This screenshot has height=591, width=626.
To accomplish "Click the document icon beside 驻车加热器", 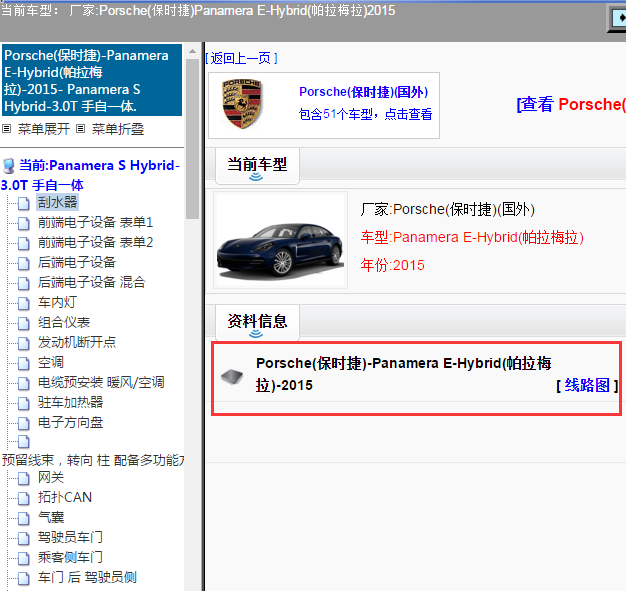I will (24, 403).
